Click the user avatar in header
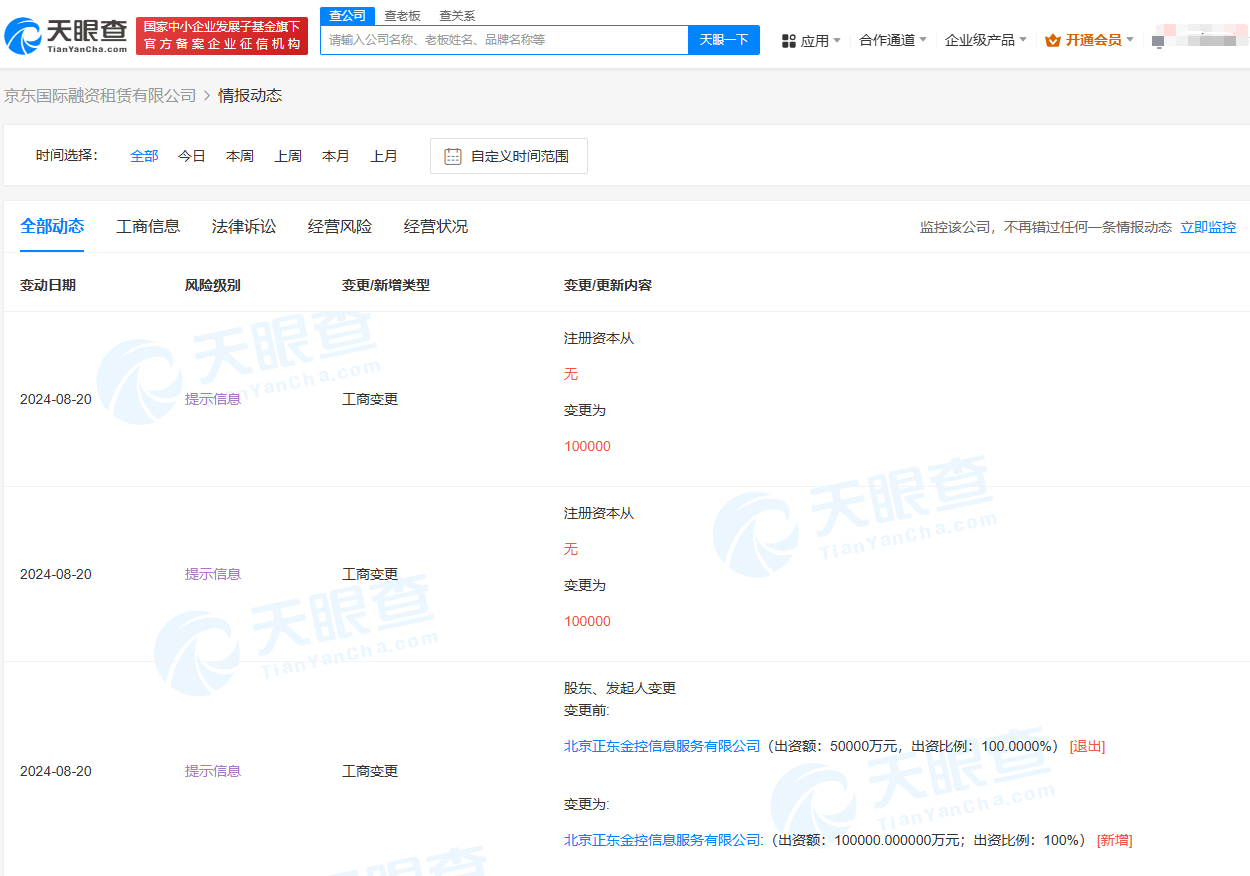Image resolution: width=1250 pixels, height=876 pixels. [1158, 41]
